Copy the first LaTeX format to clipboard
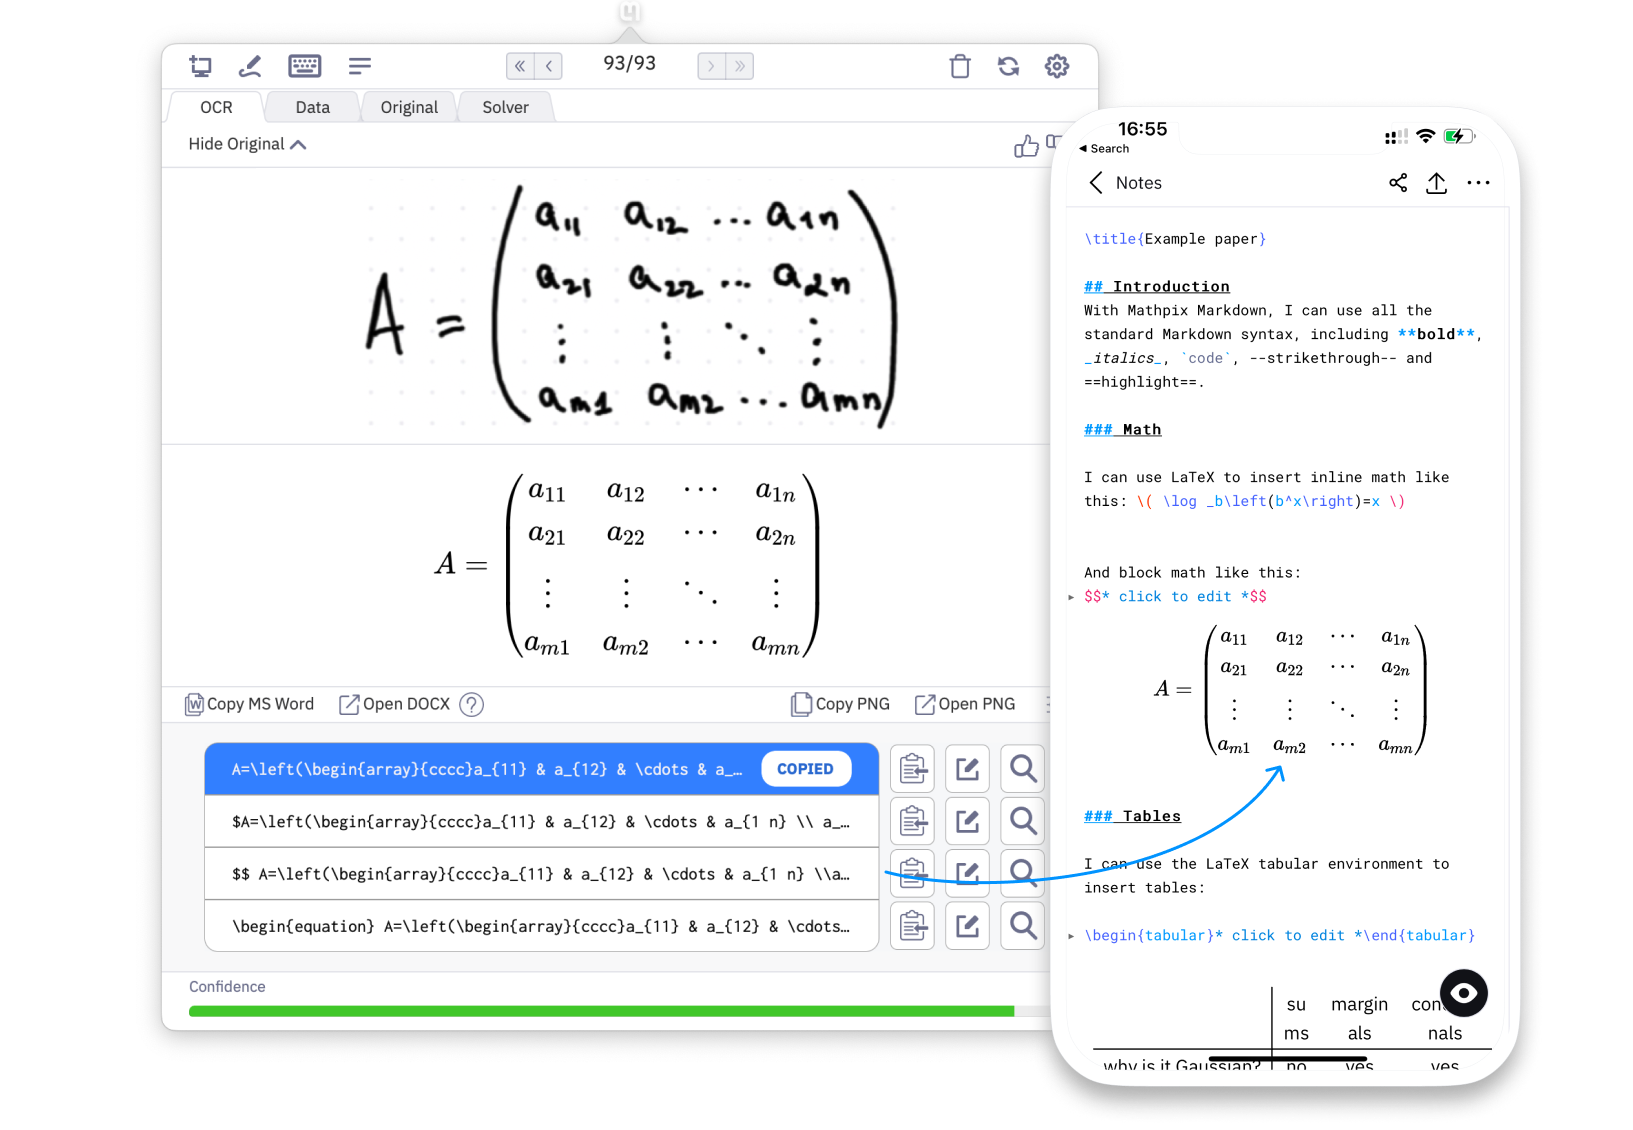Screen dimensions: 1633x1130 tap(911, 768)
